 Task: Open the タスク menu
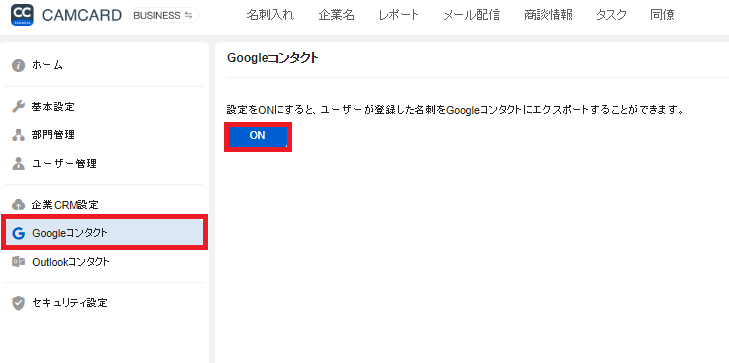(x=611, y=15)
